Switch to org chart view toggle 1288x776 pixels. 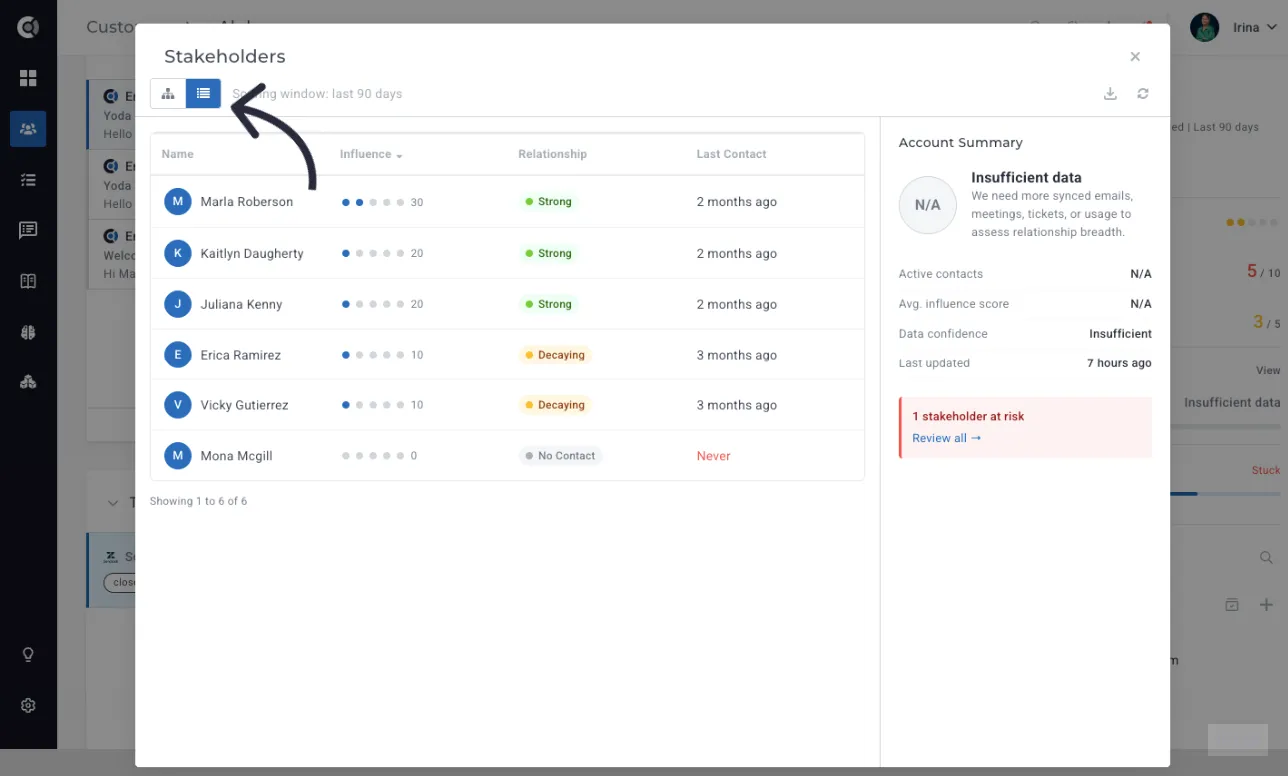pos(168,93)
